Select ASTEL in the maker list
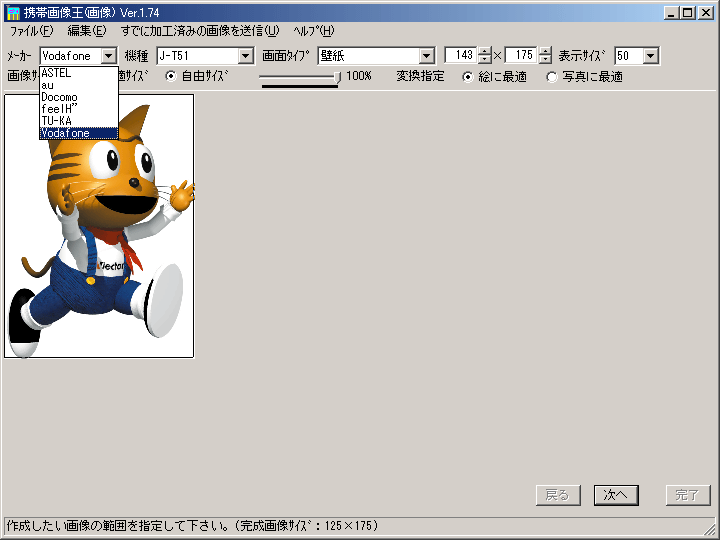Image resolution: width=720 pixels, height=540 pixels. (x=79, y=73)
